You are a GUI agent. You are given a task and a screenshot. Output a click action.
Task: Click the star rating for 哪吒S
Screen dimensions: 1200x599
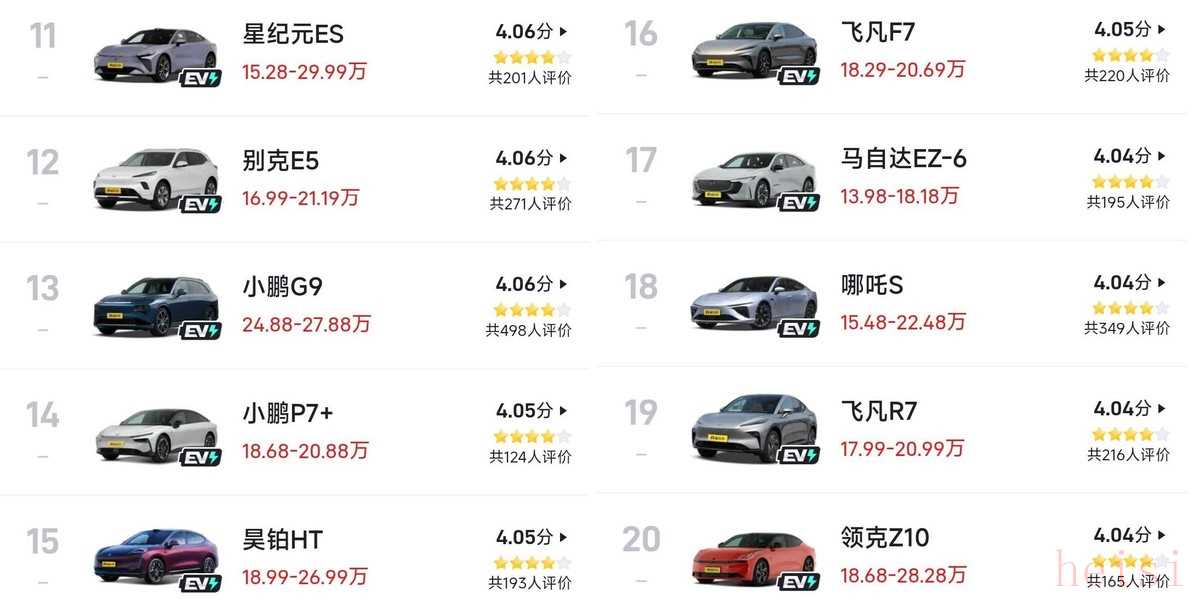click(x=1130, y=308)
